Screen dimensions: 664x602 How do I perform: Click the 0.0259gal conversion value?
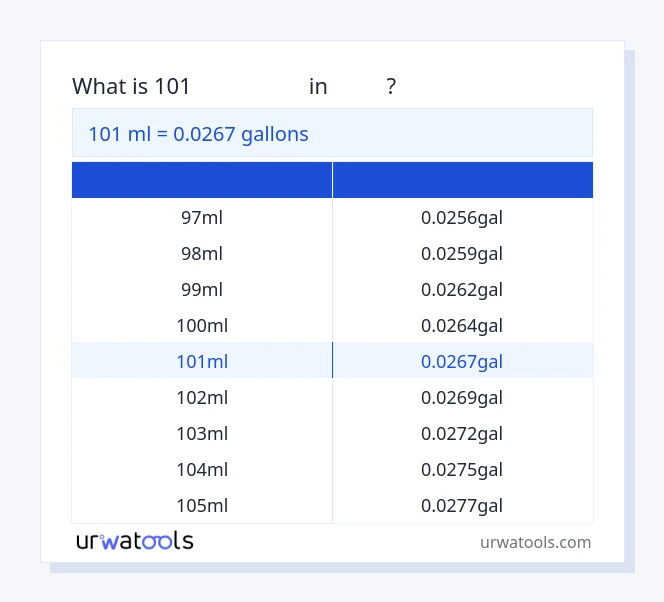tap(462, 253)
